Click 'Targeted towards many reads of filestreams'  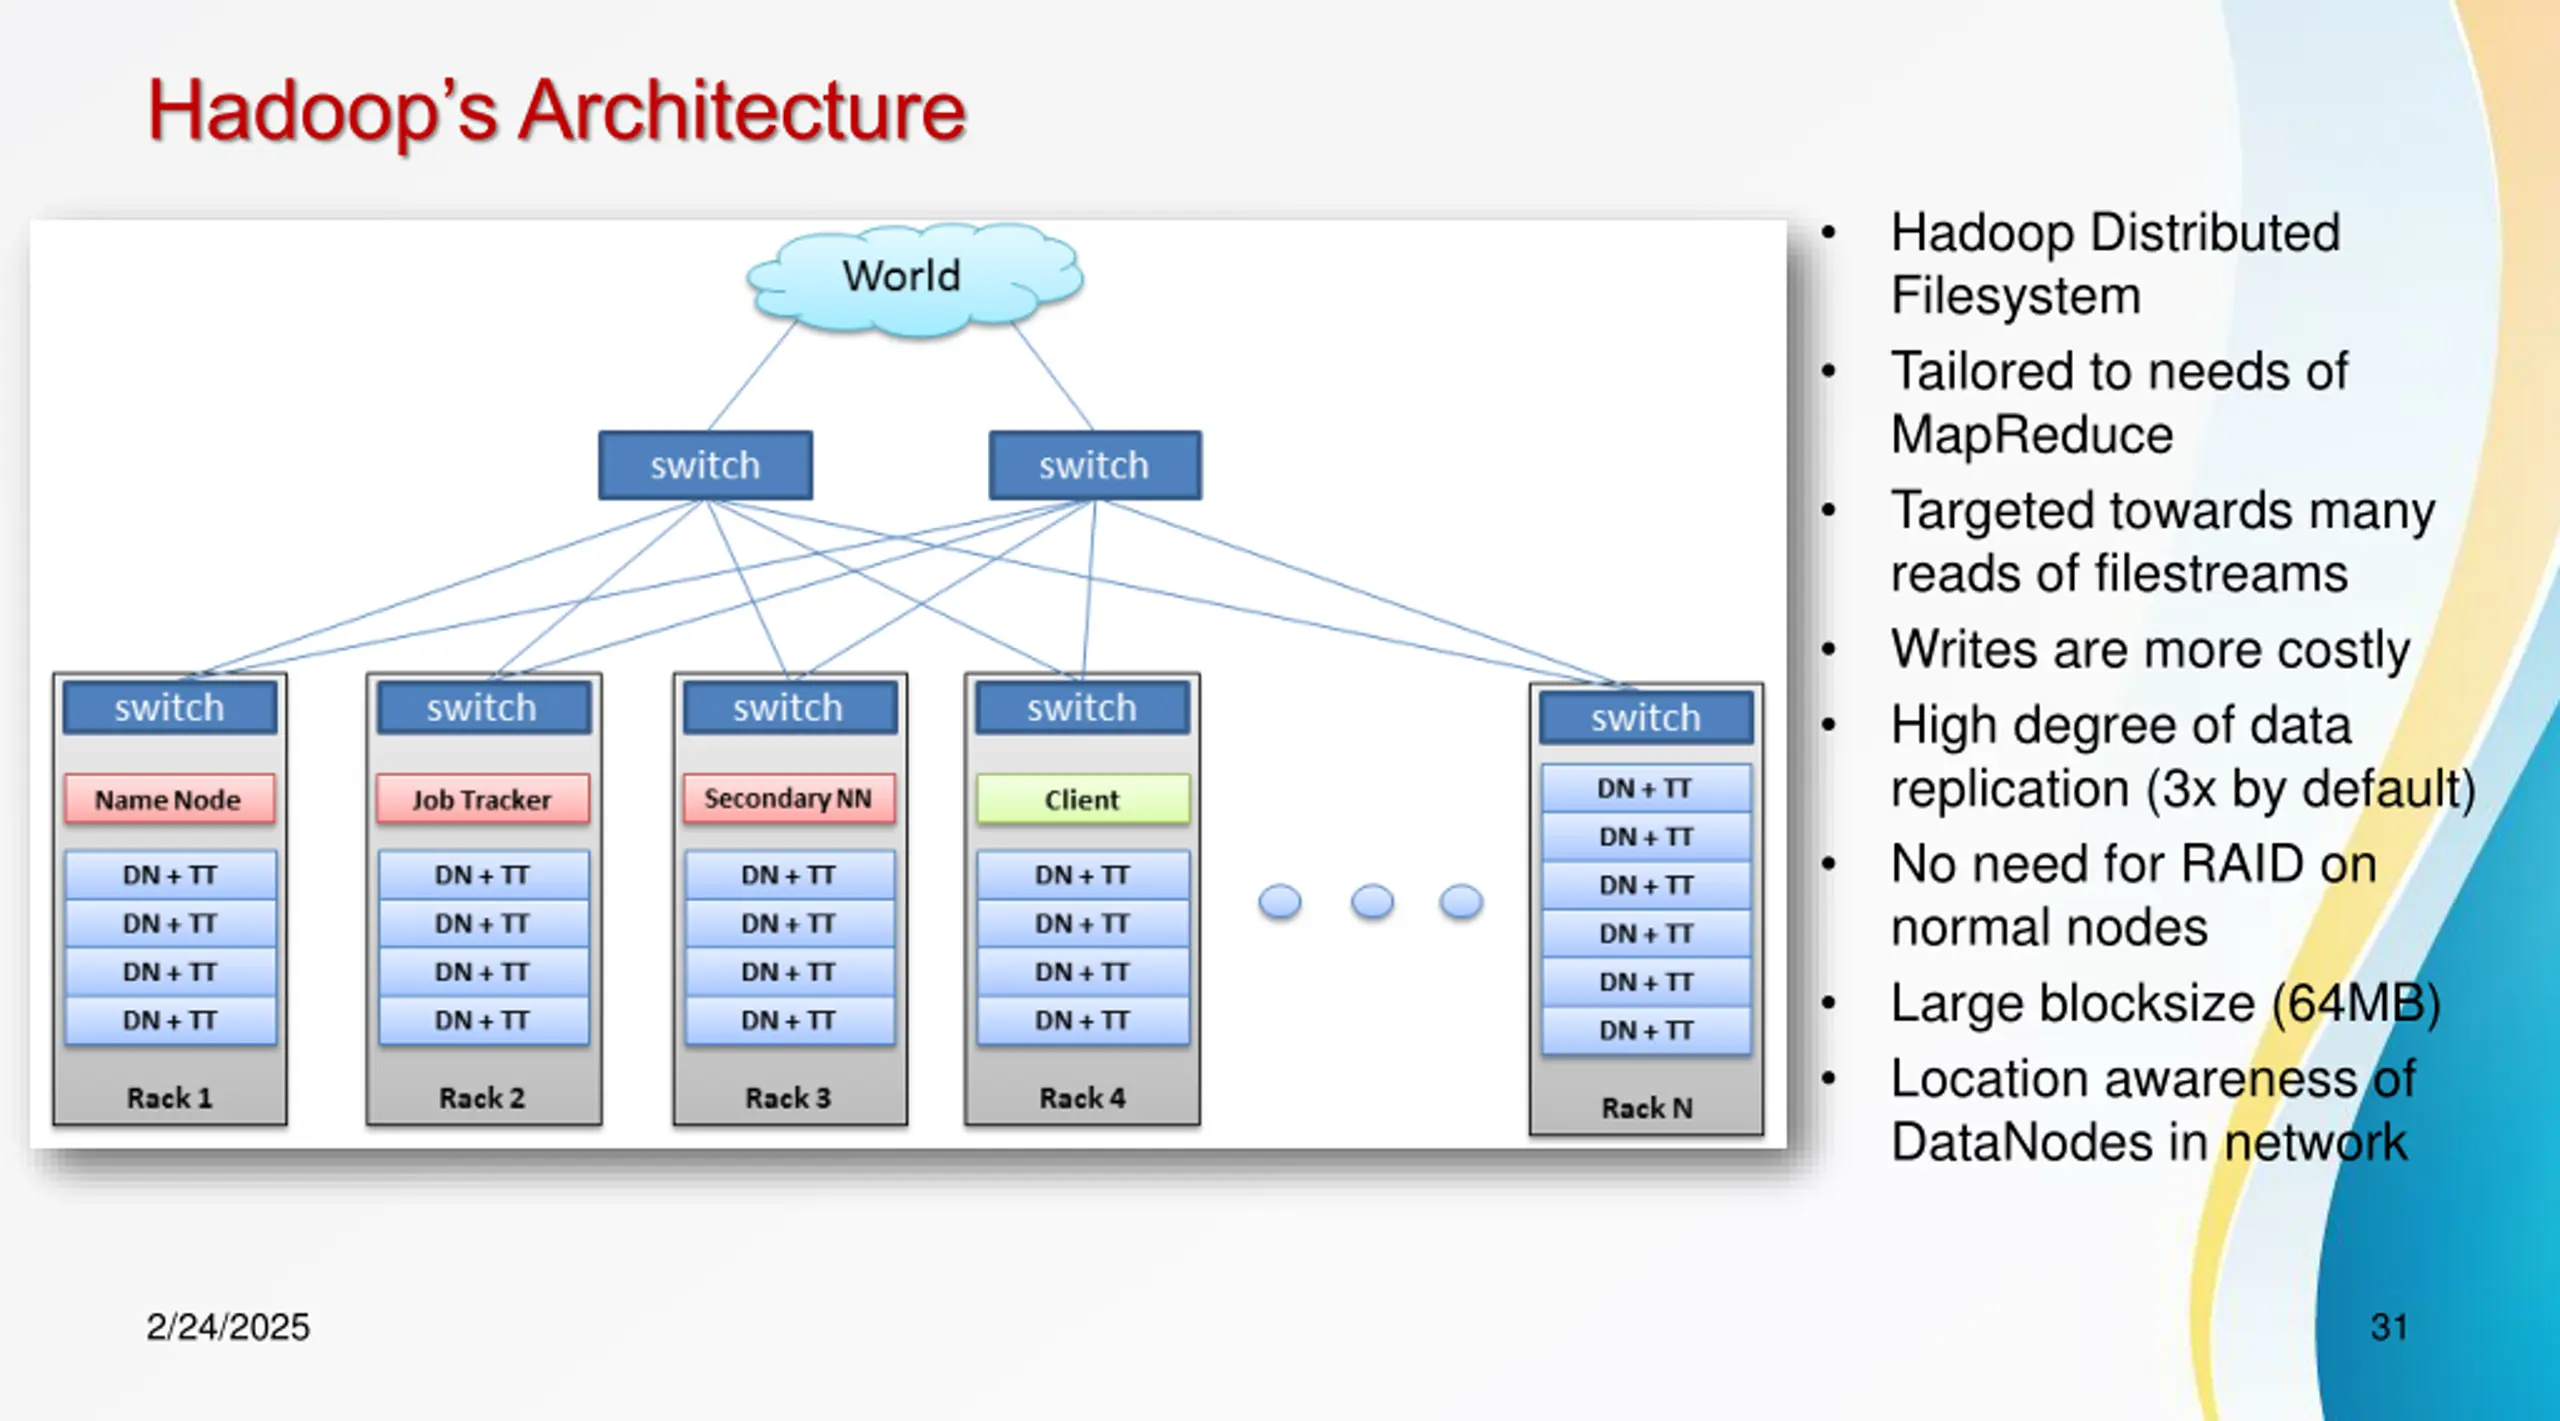click(x=2162, y=542)
